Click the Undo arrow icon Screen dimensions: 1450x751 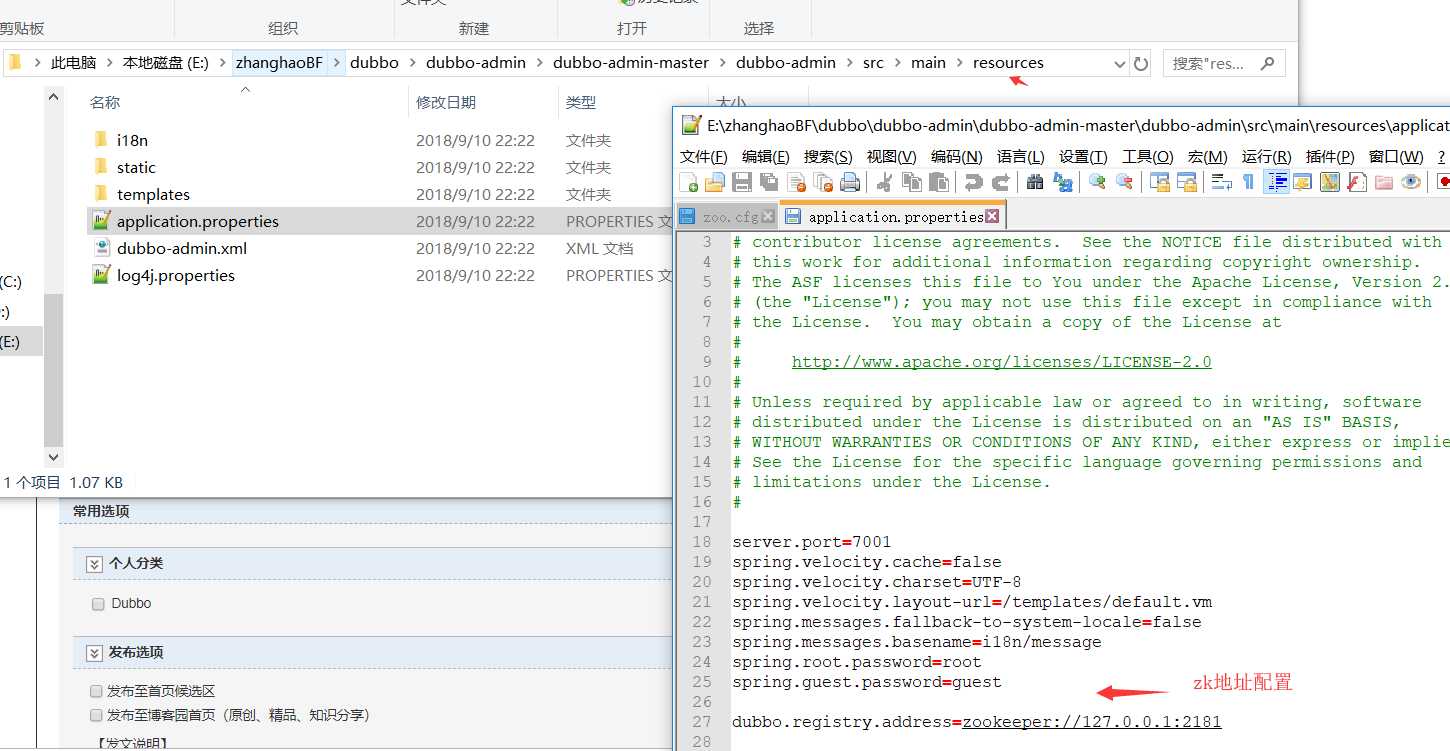tap(972, 182)
